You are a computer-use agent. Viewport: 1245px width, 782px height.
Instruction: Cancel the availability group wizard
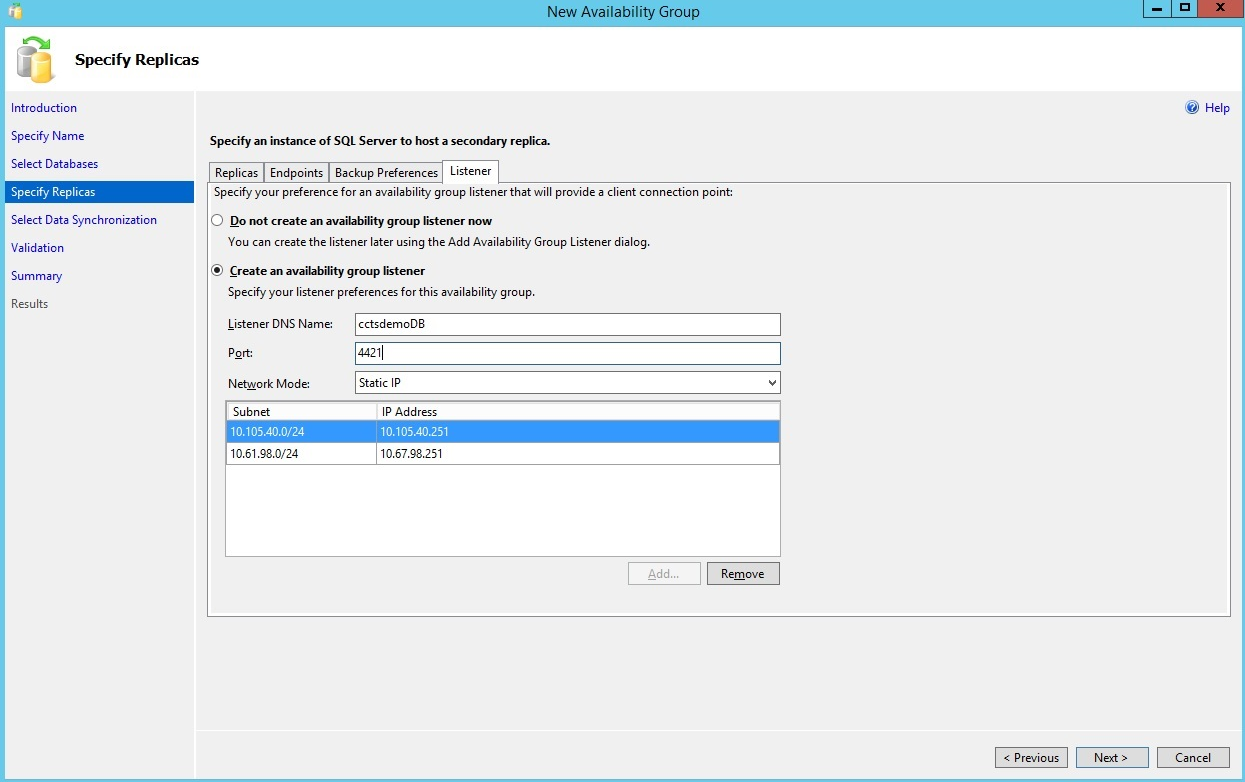coord(1194,758)
